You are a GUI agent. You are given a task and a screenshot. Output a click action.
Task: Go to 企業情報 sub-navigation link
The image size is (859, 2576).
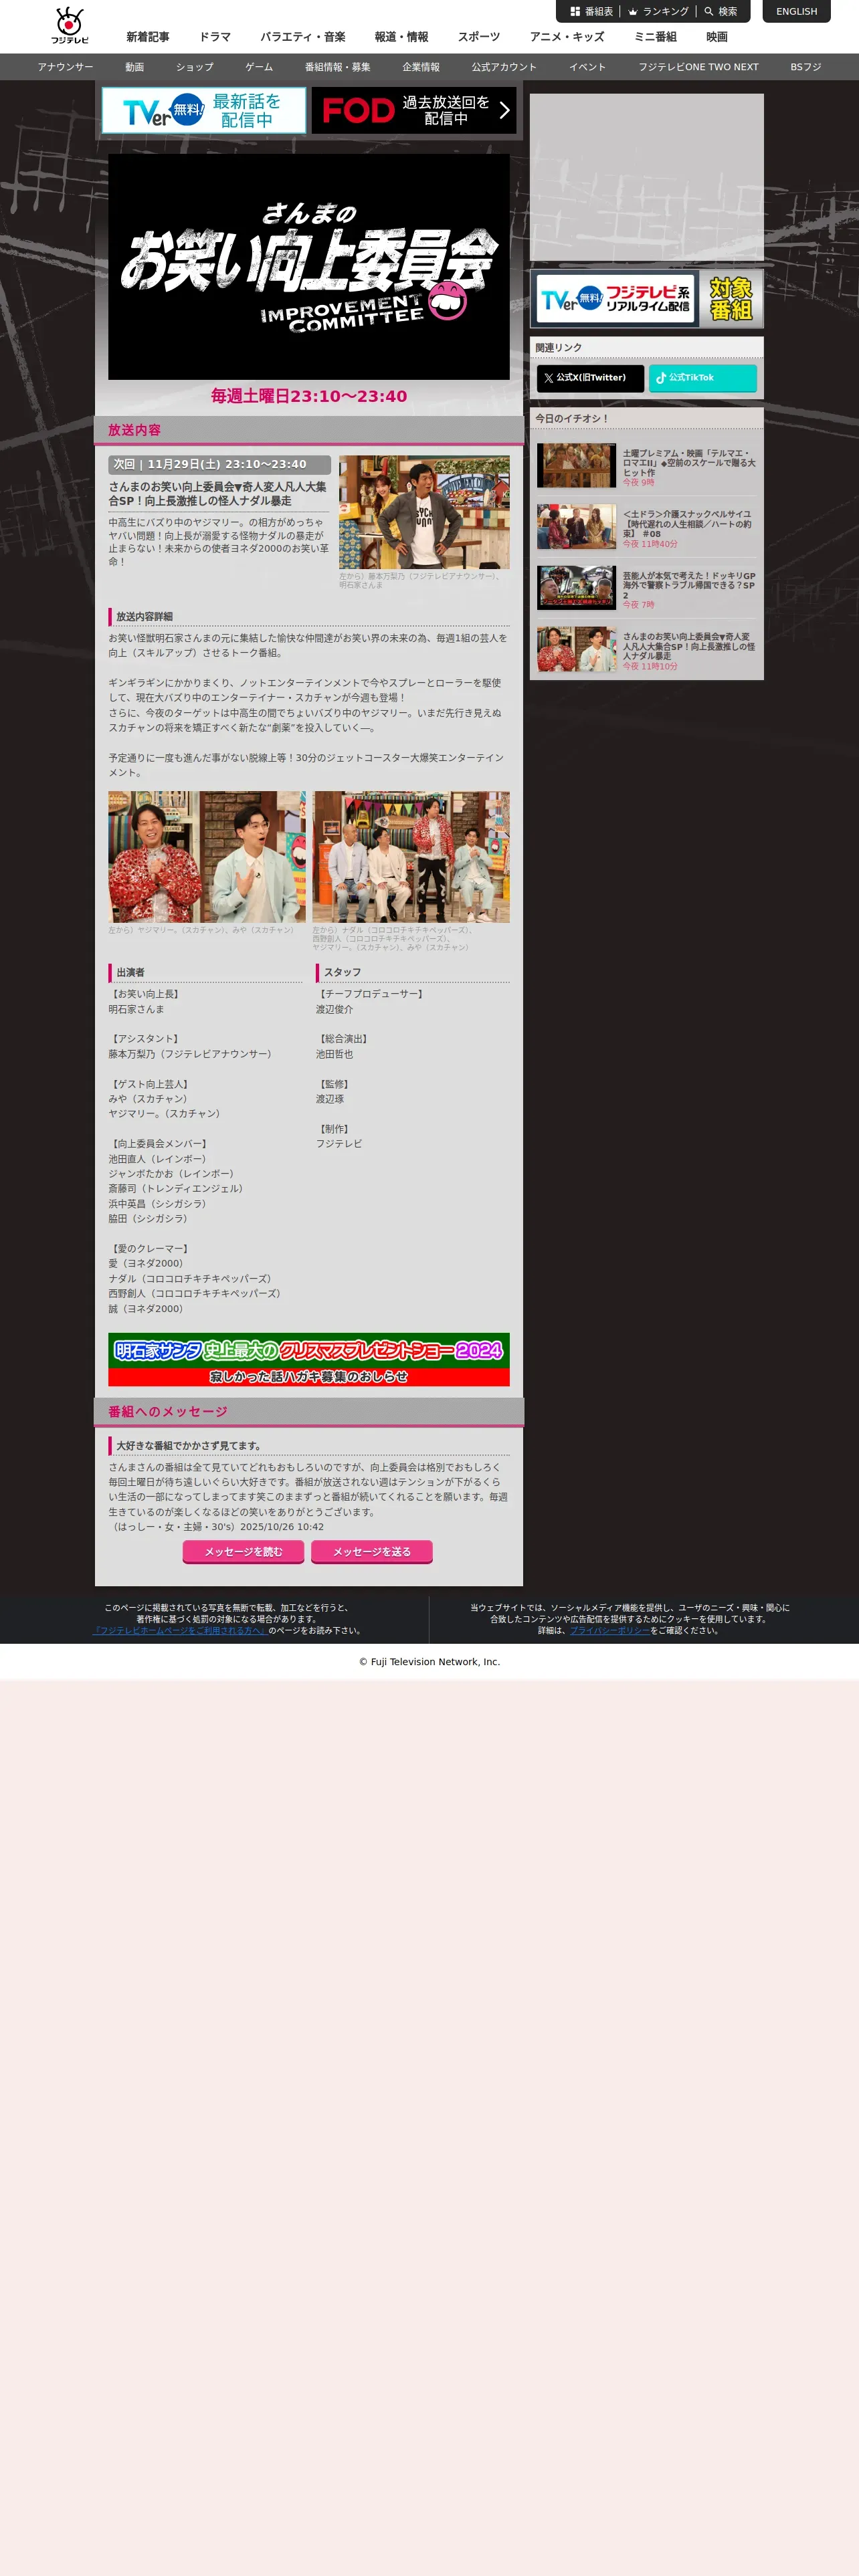421,67
